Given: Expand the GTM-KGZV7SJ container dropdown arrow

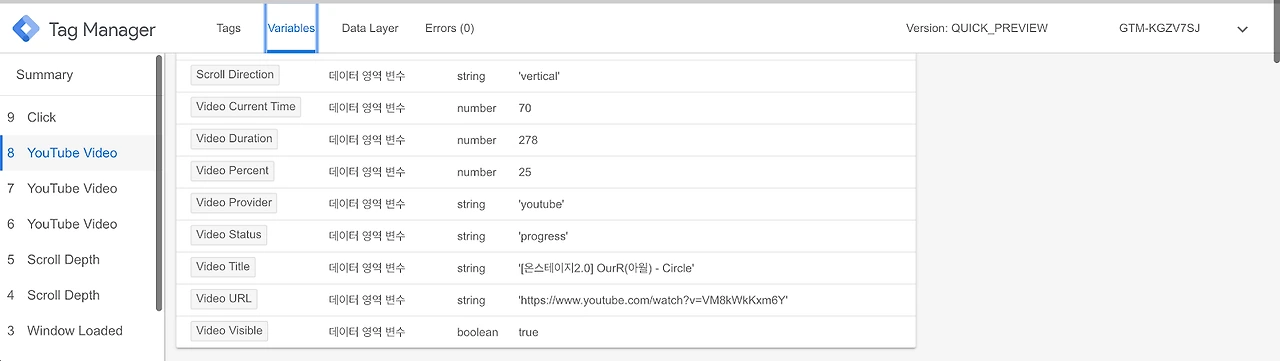Looking at the screenshot, I should pos(1243,29).
